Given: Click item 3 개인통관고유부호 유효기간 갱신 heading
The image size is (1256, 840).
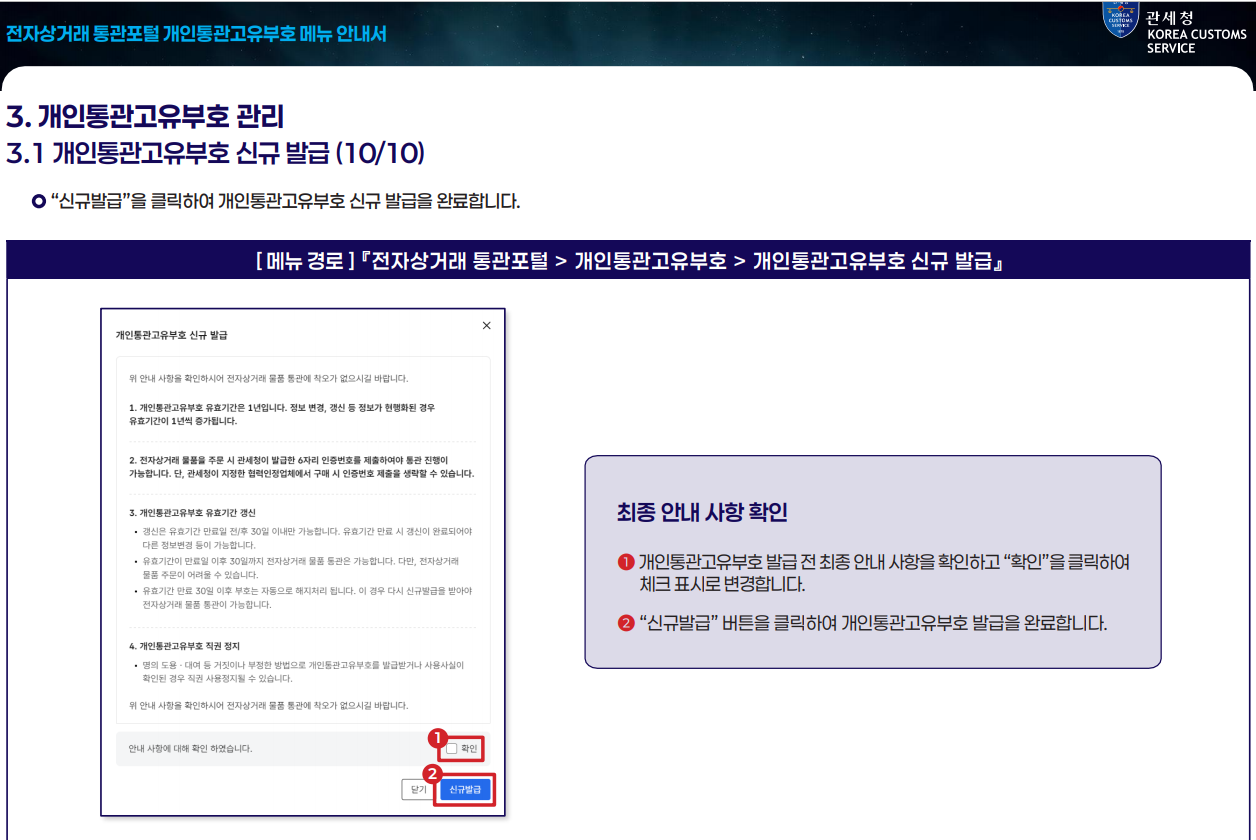Looking at the screenshot, I should (192, 512).
